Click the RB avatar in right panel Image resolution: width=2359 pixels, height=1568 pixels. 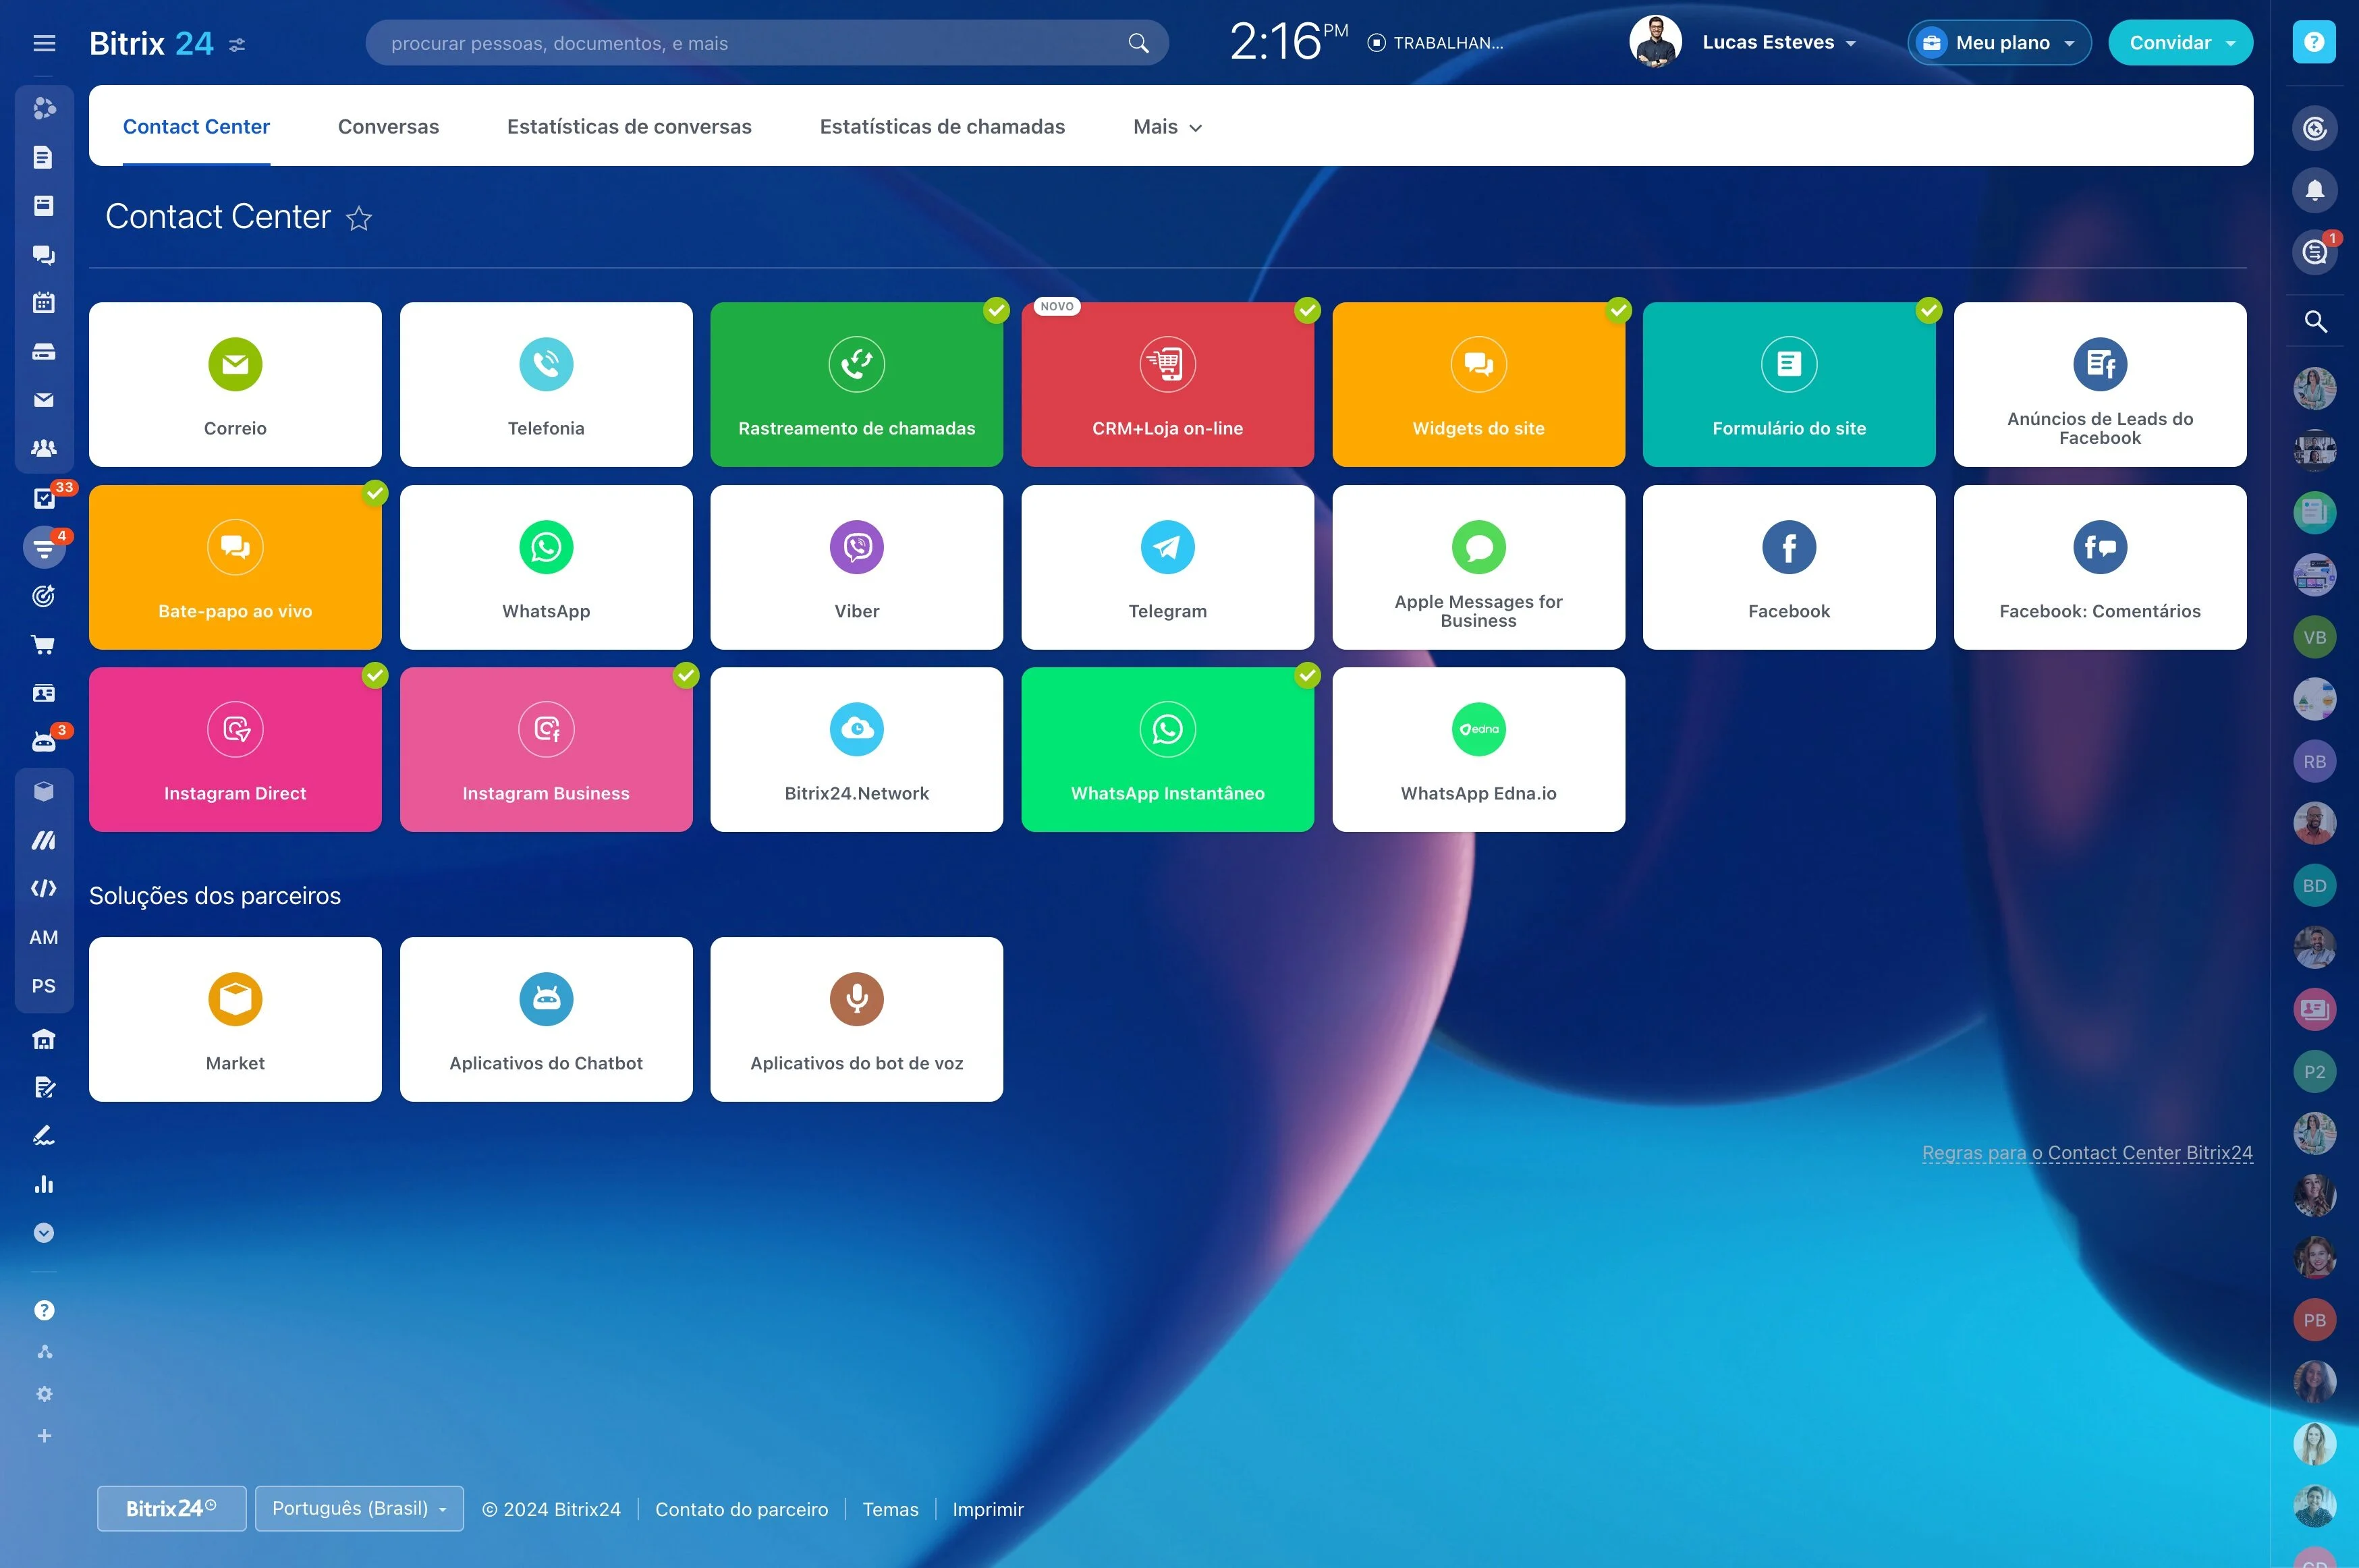pos(2314,761)
